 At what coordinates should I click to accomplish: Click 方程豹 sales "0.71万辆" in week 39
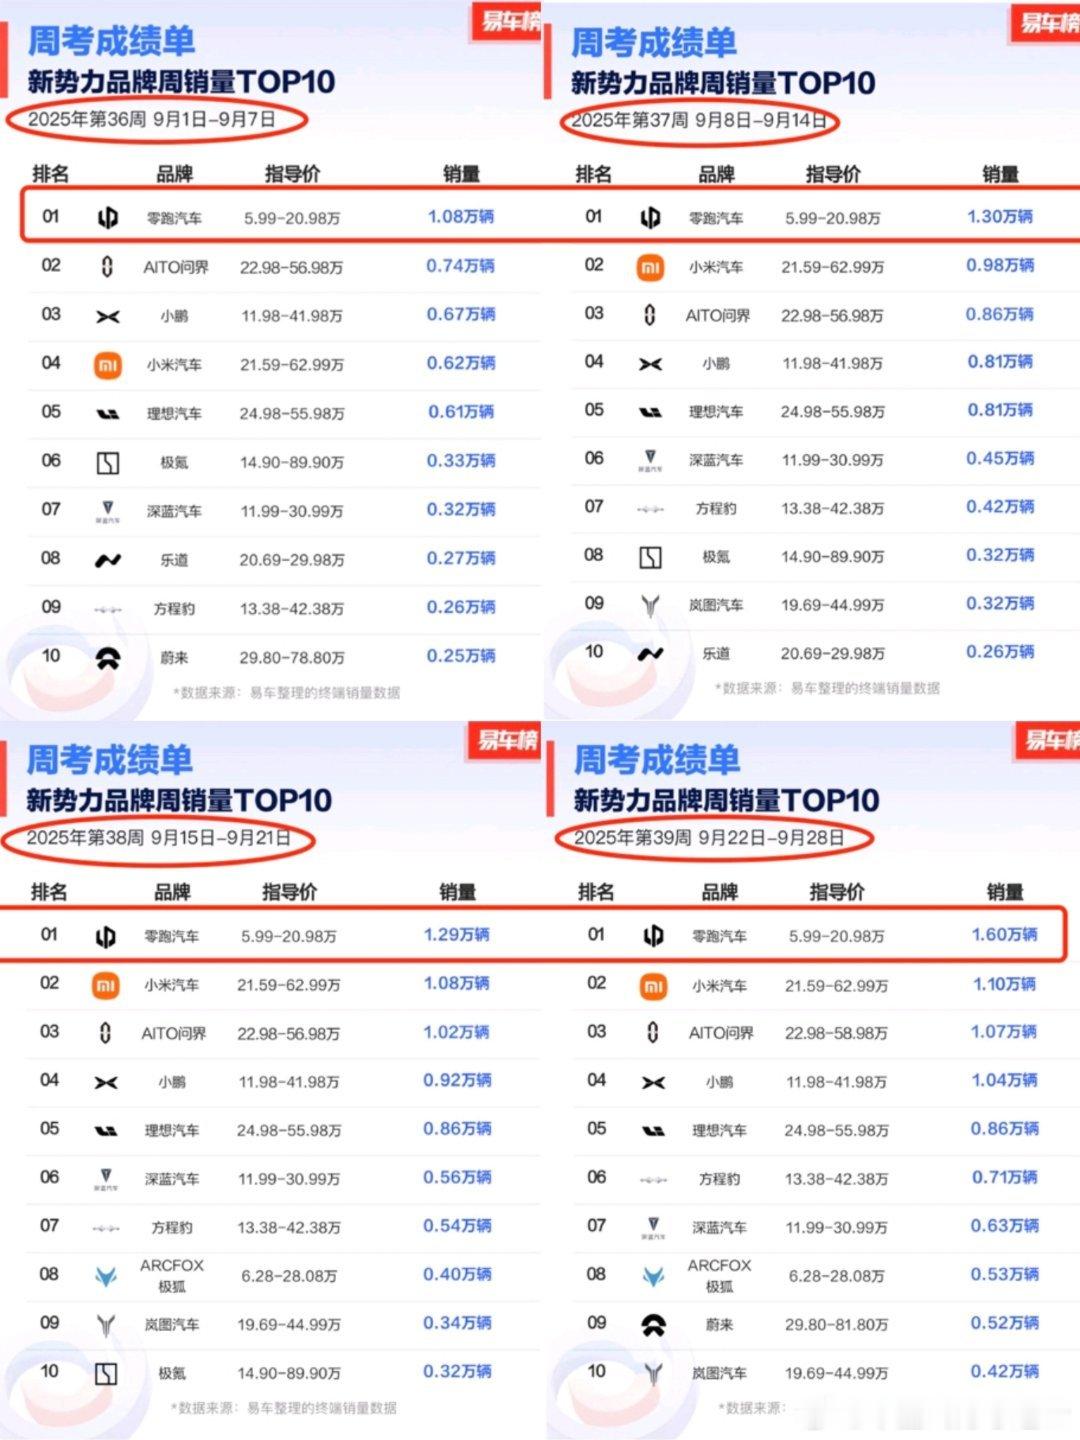1004,1177
